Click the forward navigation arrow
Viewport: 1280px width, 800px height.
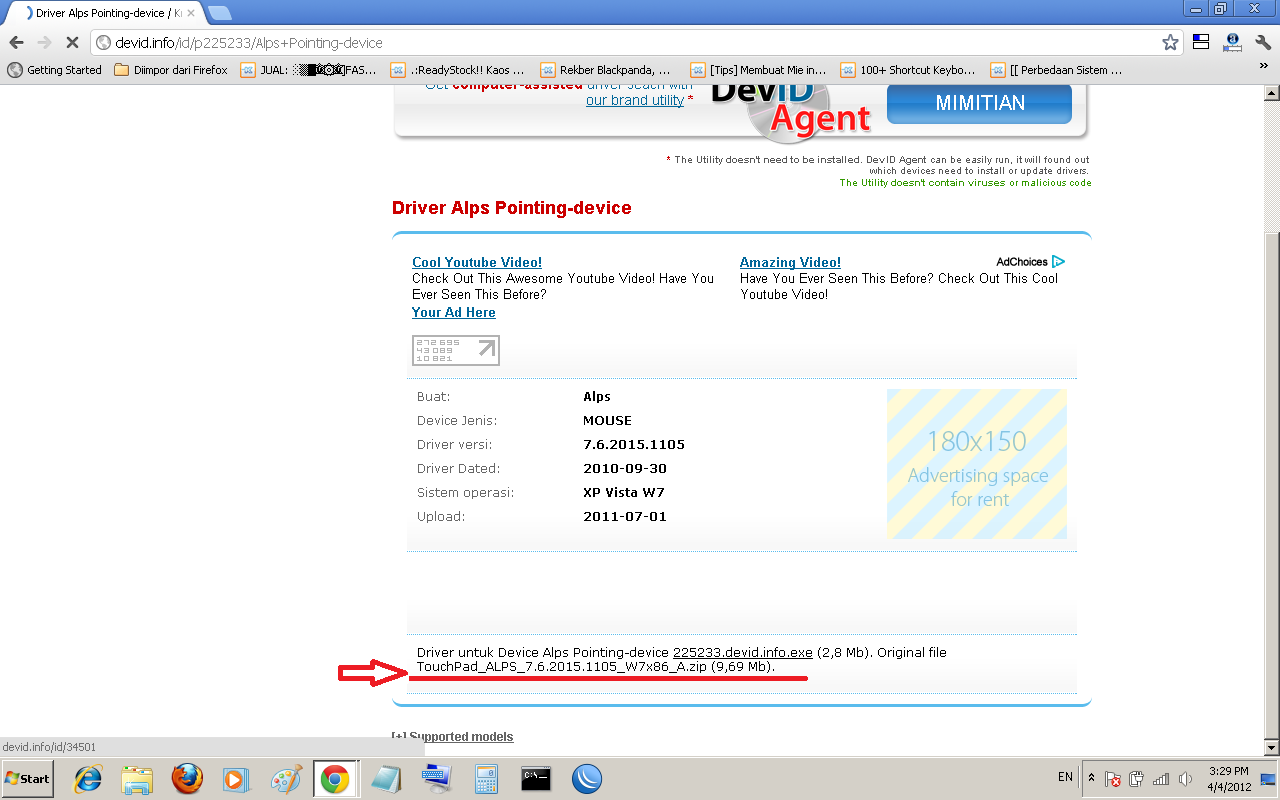[44, 43]
